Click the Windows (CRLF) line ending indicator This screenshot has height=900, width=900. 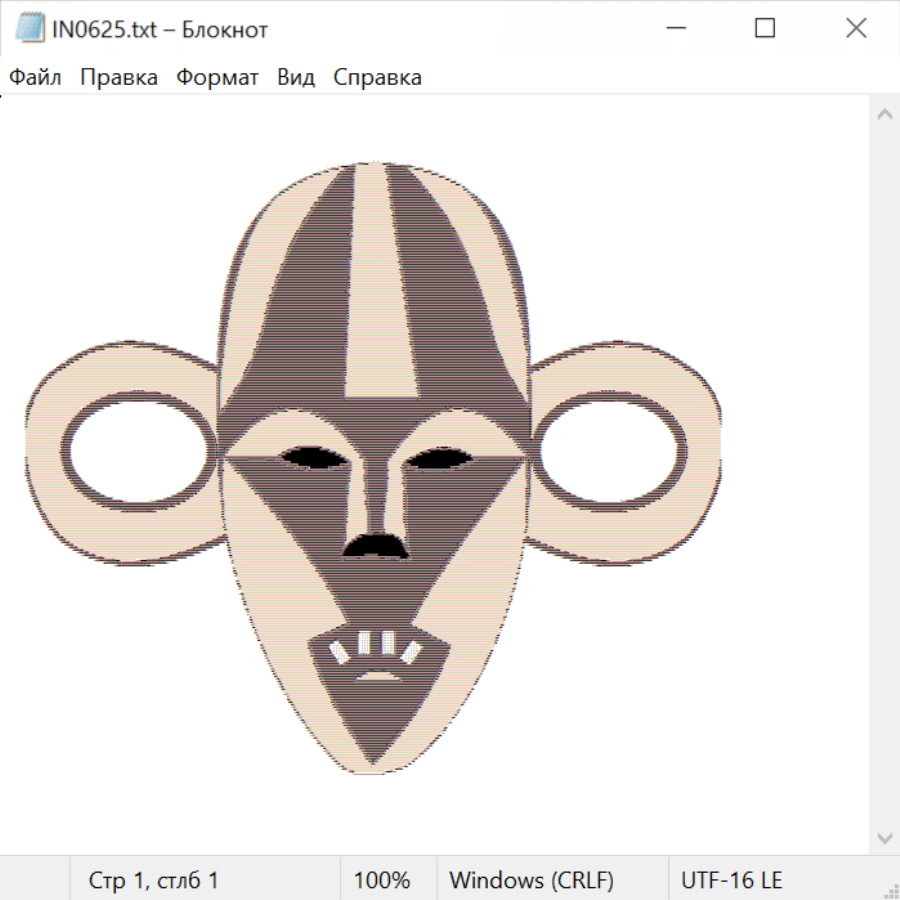[531, 880]
